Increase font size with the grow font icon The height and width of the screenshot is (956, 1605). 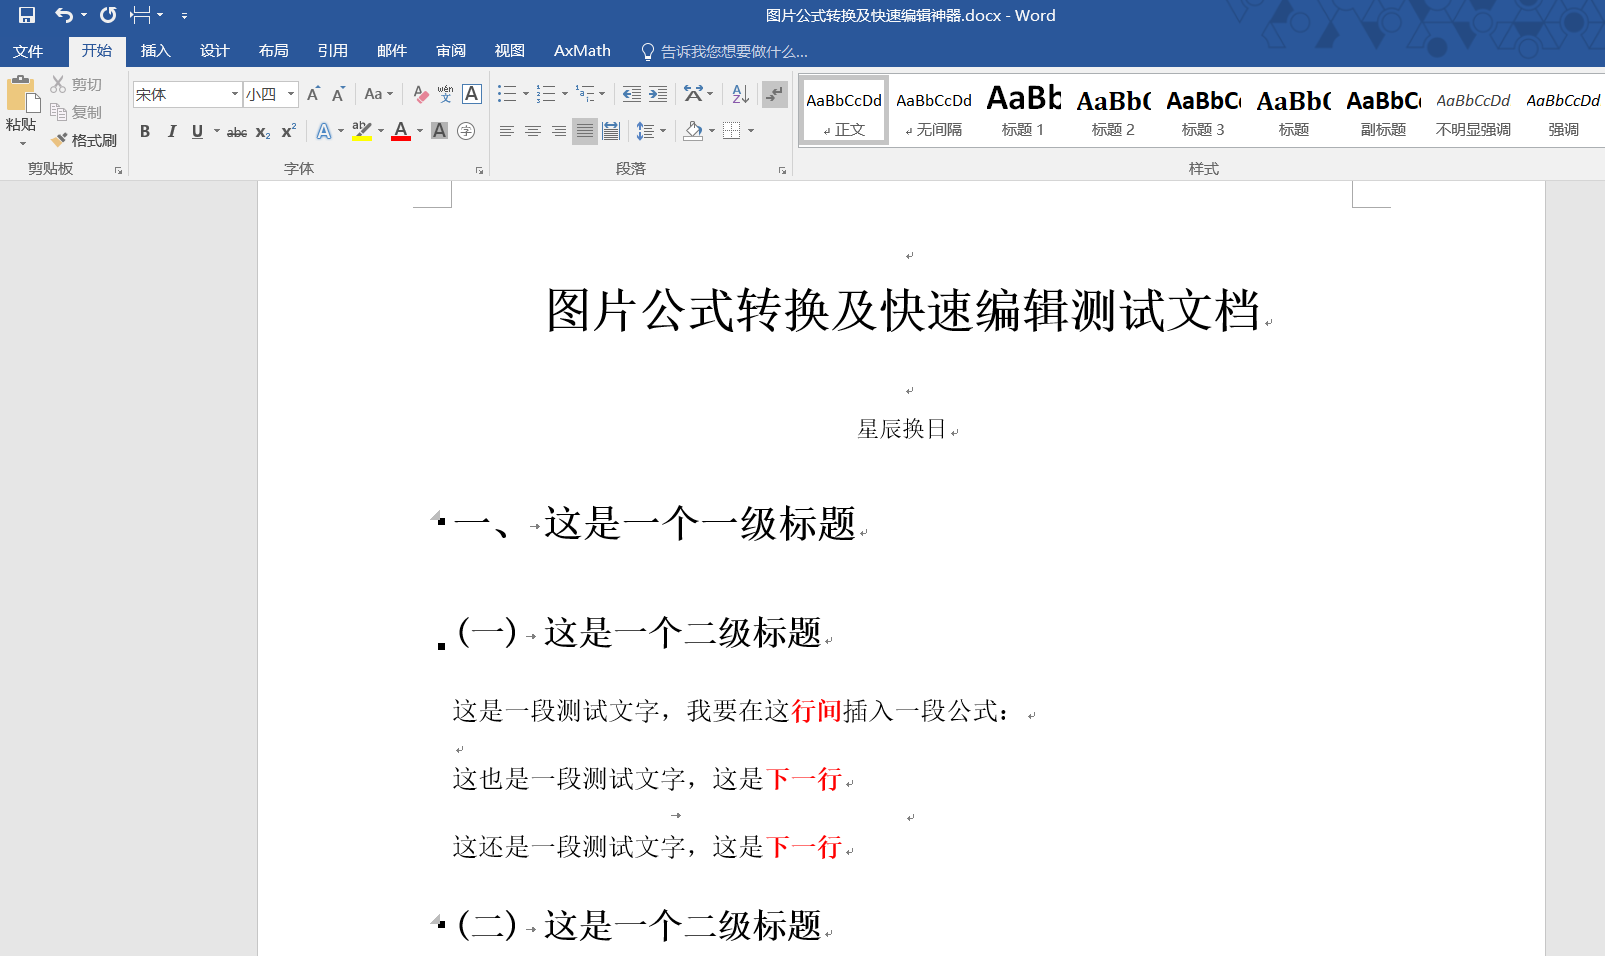pos(313,94)
